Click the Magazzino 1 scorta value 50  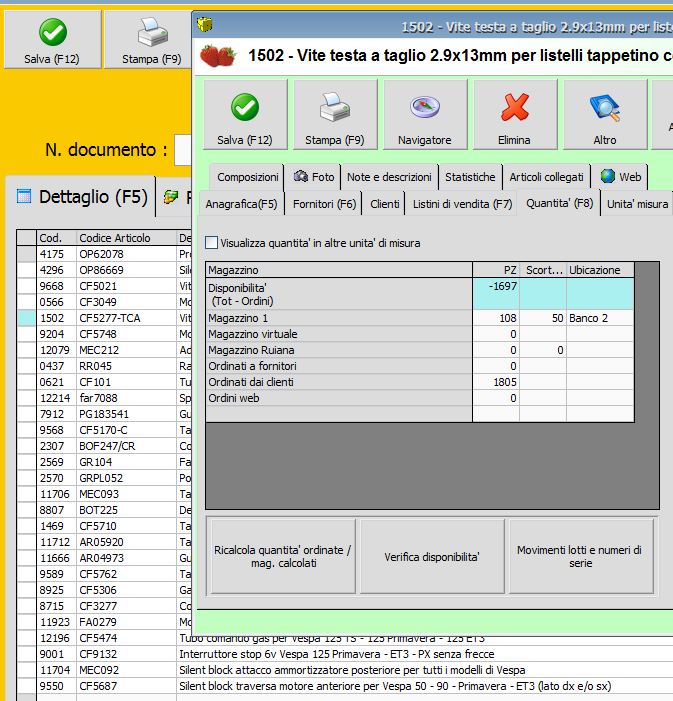543,318
